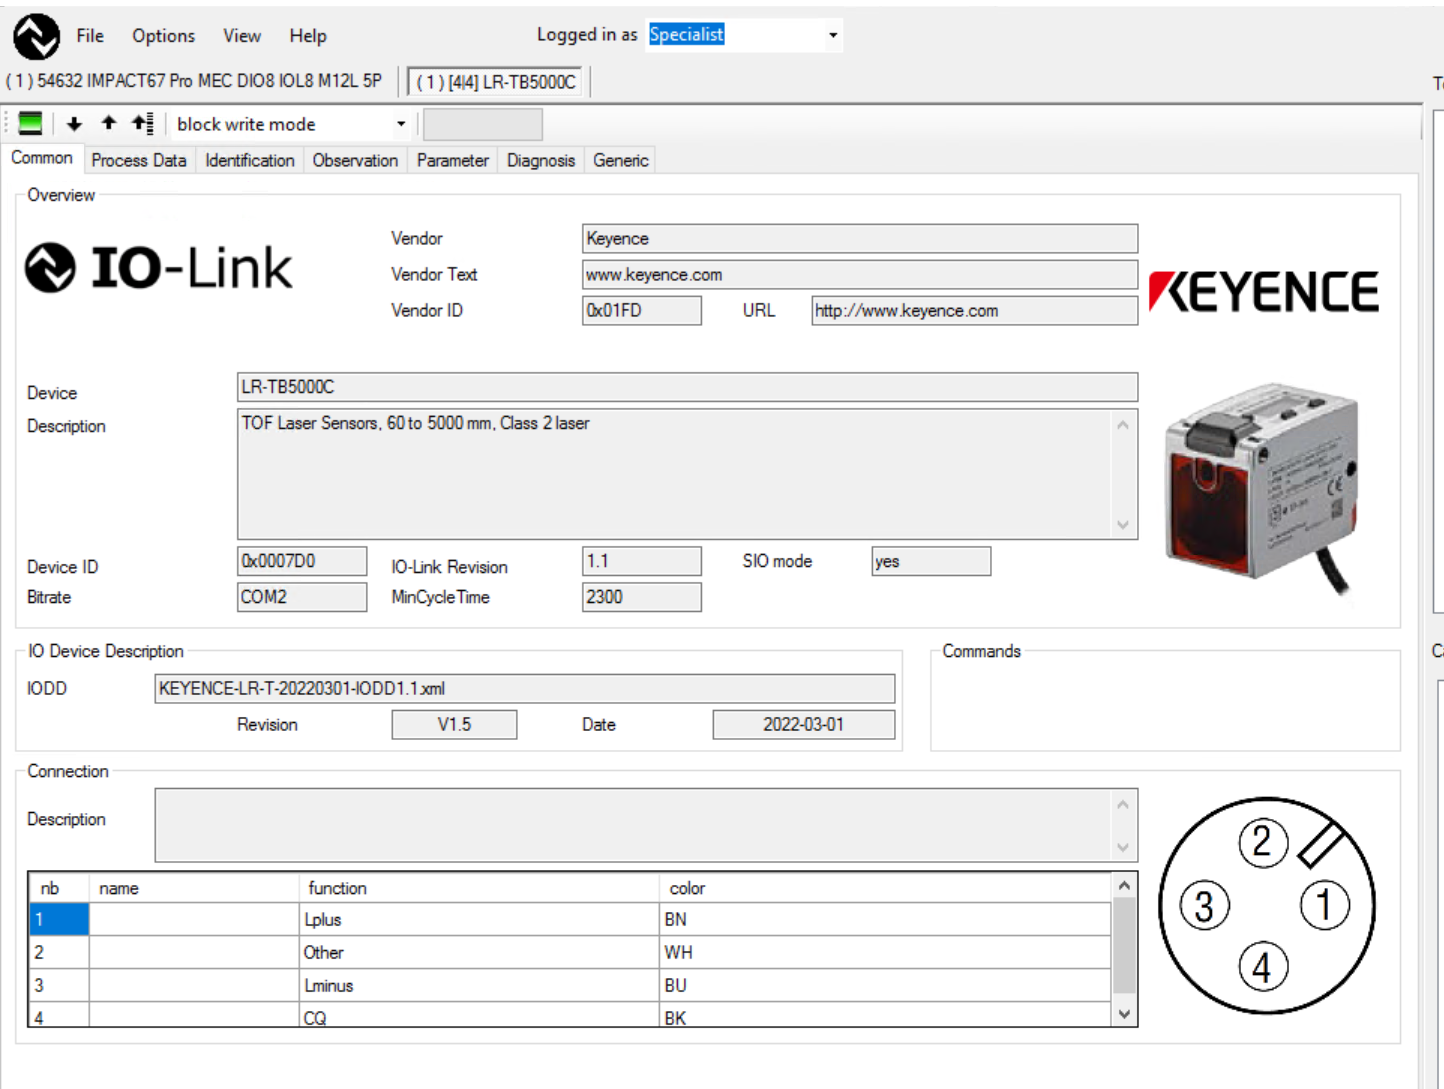This screenshot has width=1444, height=1089.
Task: Select the 54632 IMPACT67 Pro MEC device tab
Action: tap(194, 81)
